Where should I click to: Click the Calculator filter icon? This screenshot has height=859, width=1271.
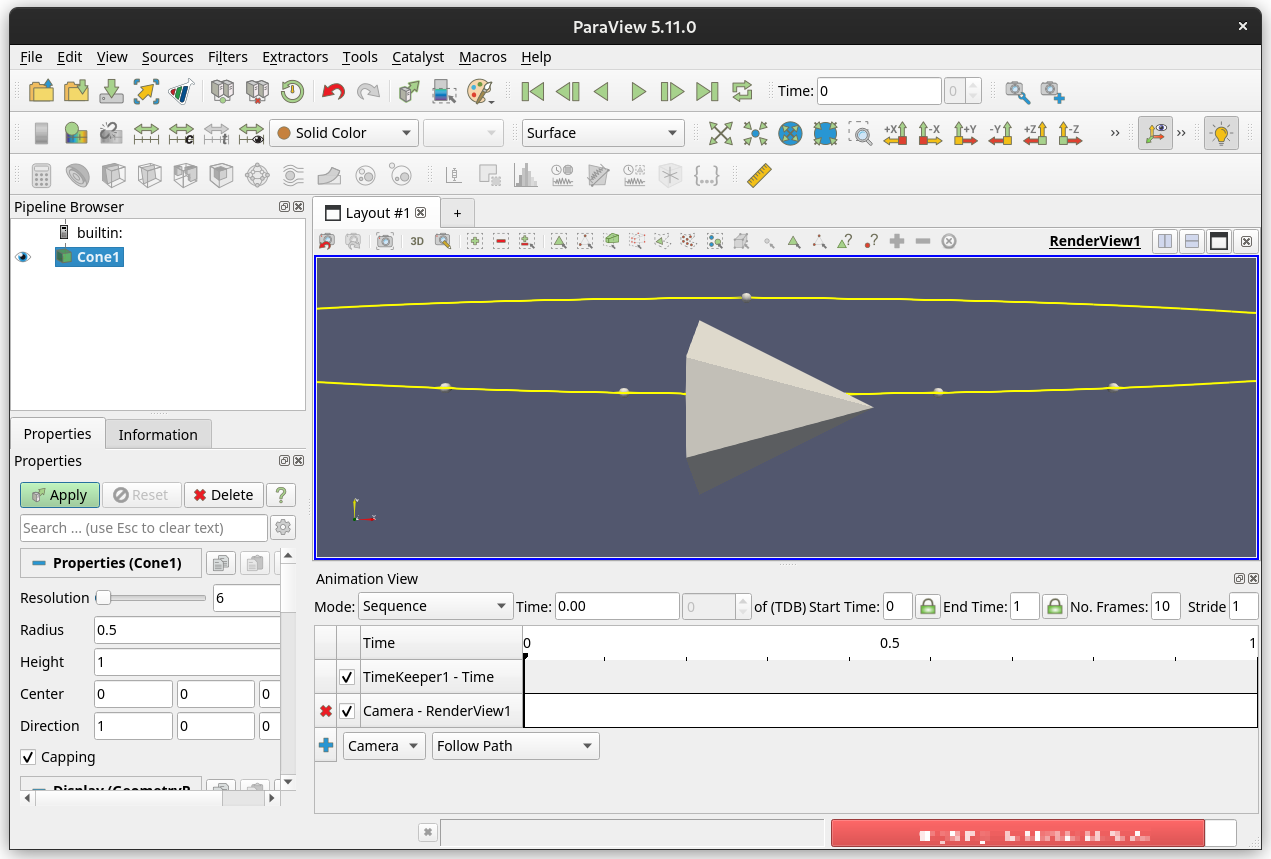click(41, 175)
